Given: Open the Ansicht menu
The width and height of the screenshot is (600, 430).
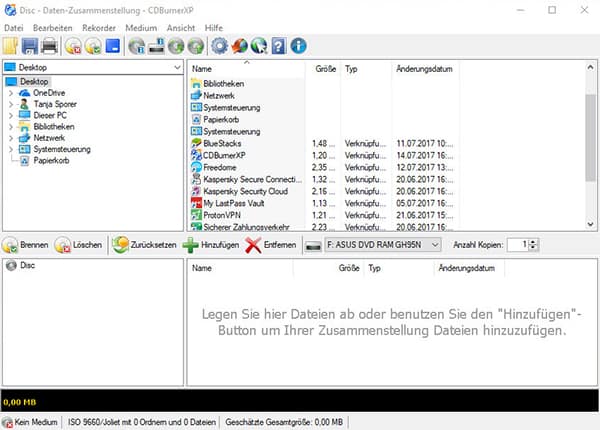Looking at the screenshot, I should [181, 28].
